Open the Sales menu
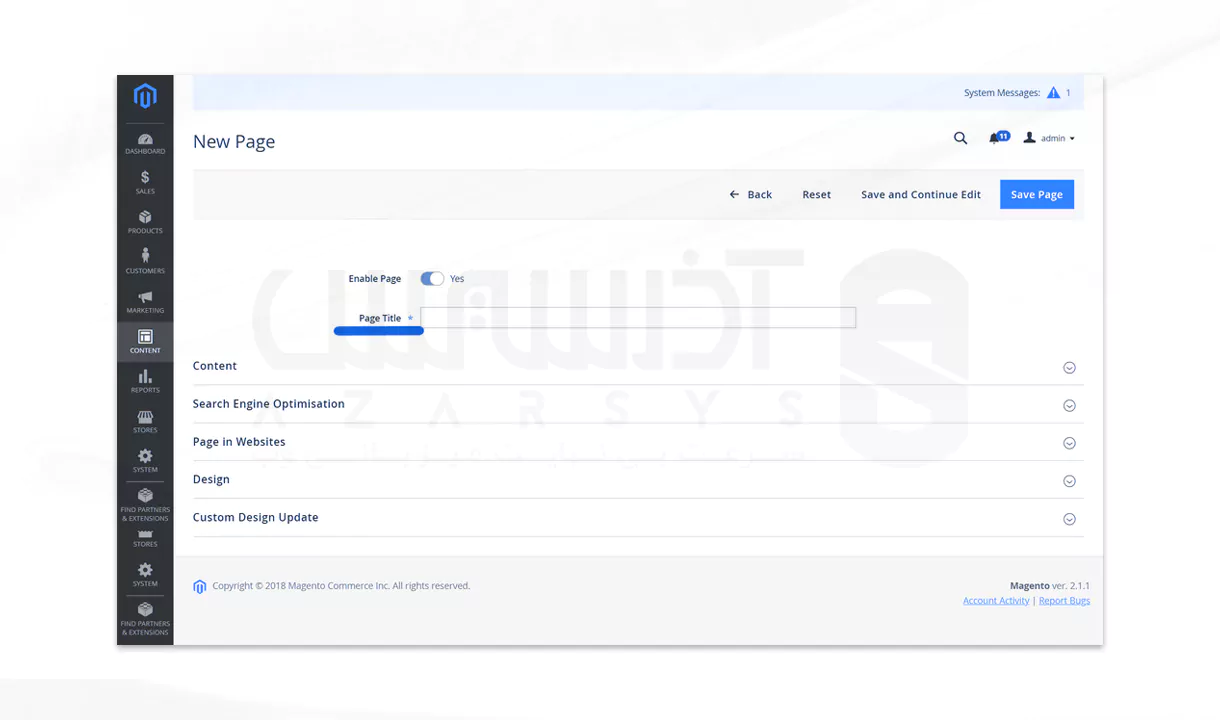Image resolution: width=1220 pixels, height=720 pixels. (x=145, y=183)
